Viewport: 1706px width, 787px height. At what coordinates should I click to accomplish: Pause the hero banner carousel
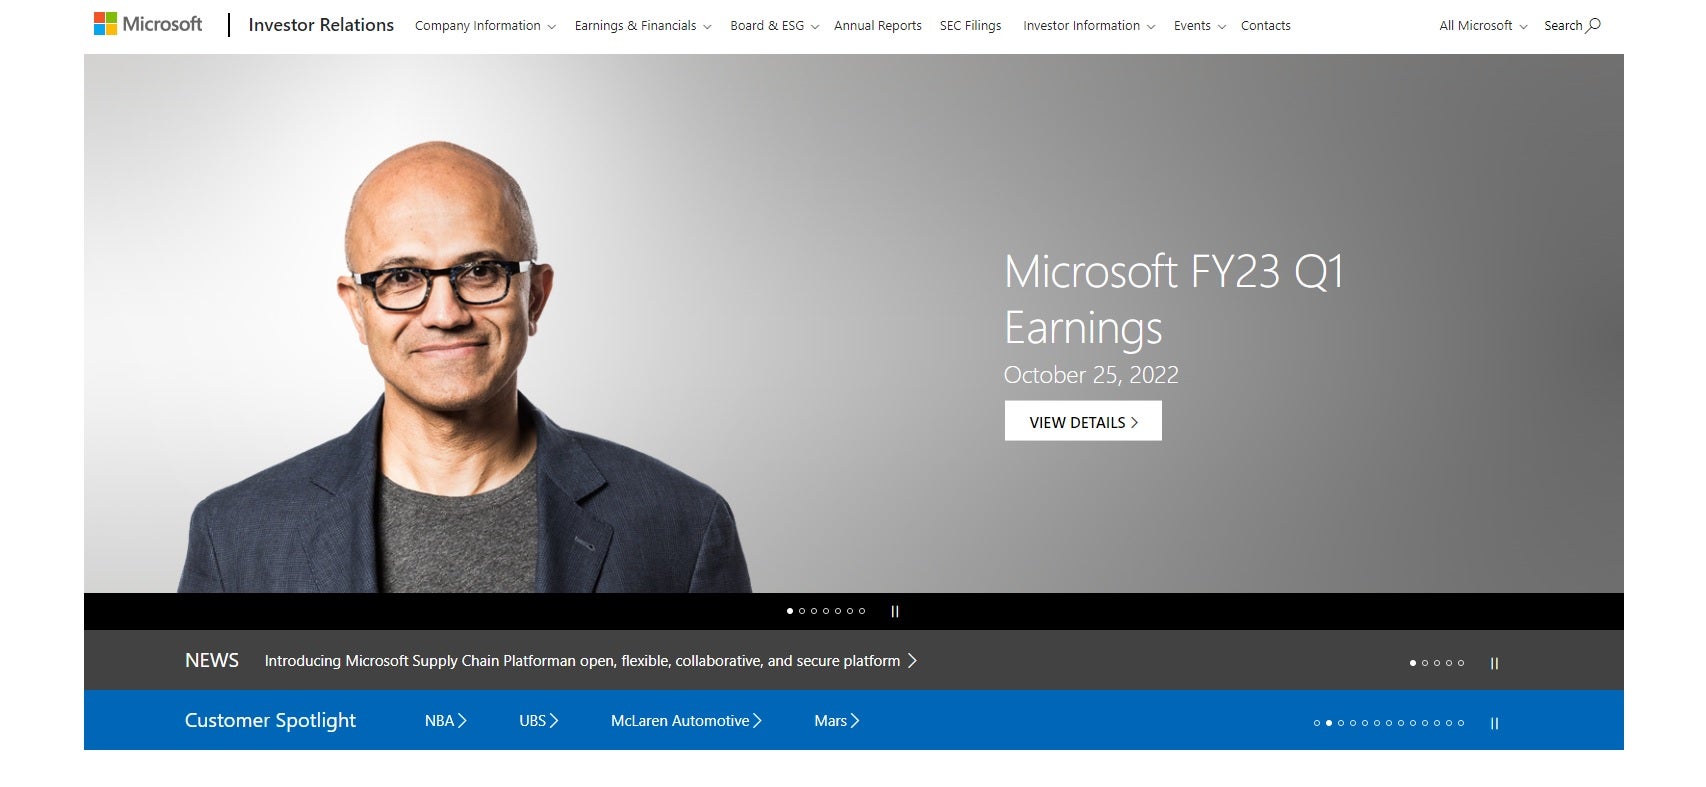[895, 611]
